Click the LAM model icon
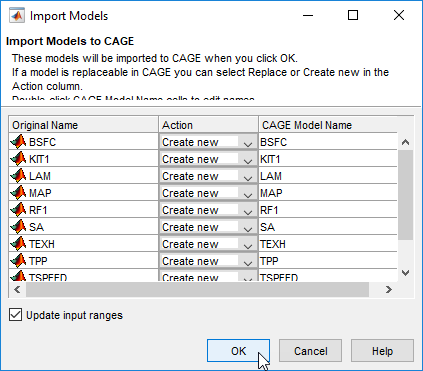The height and width of the screenshot is (371, 423). click(x=18, y=176)
